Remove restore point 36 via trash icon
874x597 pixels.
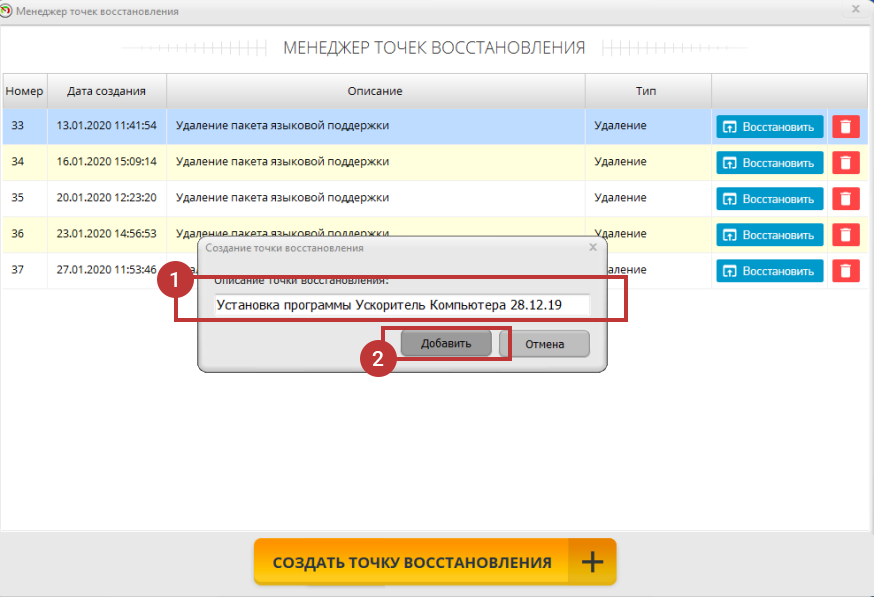pyautogui.click(x=846, y=234)
